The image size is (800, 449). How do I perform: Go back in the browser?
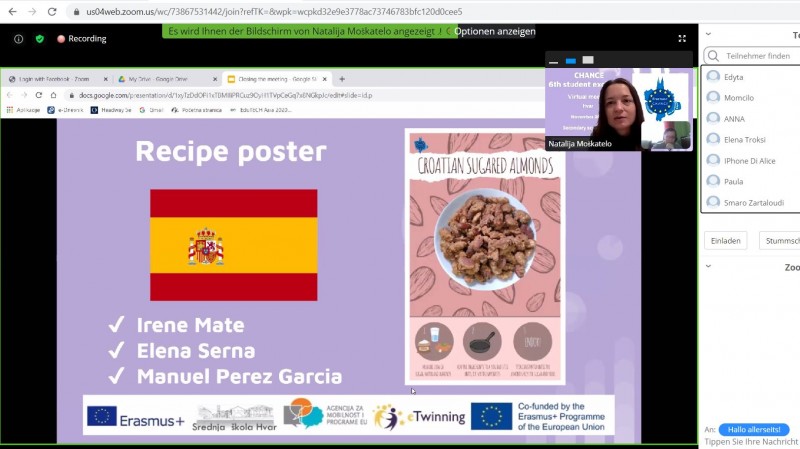(12, 11)
